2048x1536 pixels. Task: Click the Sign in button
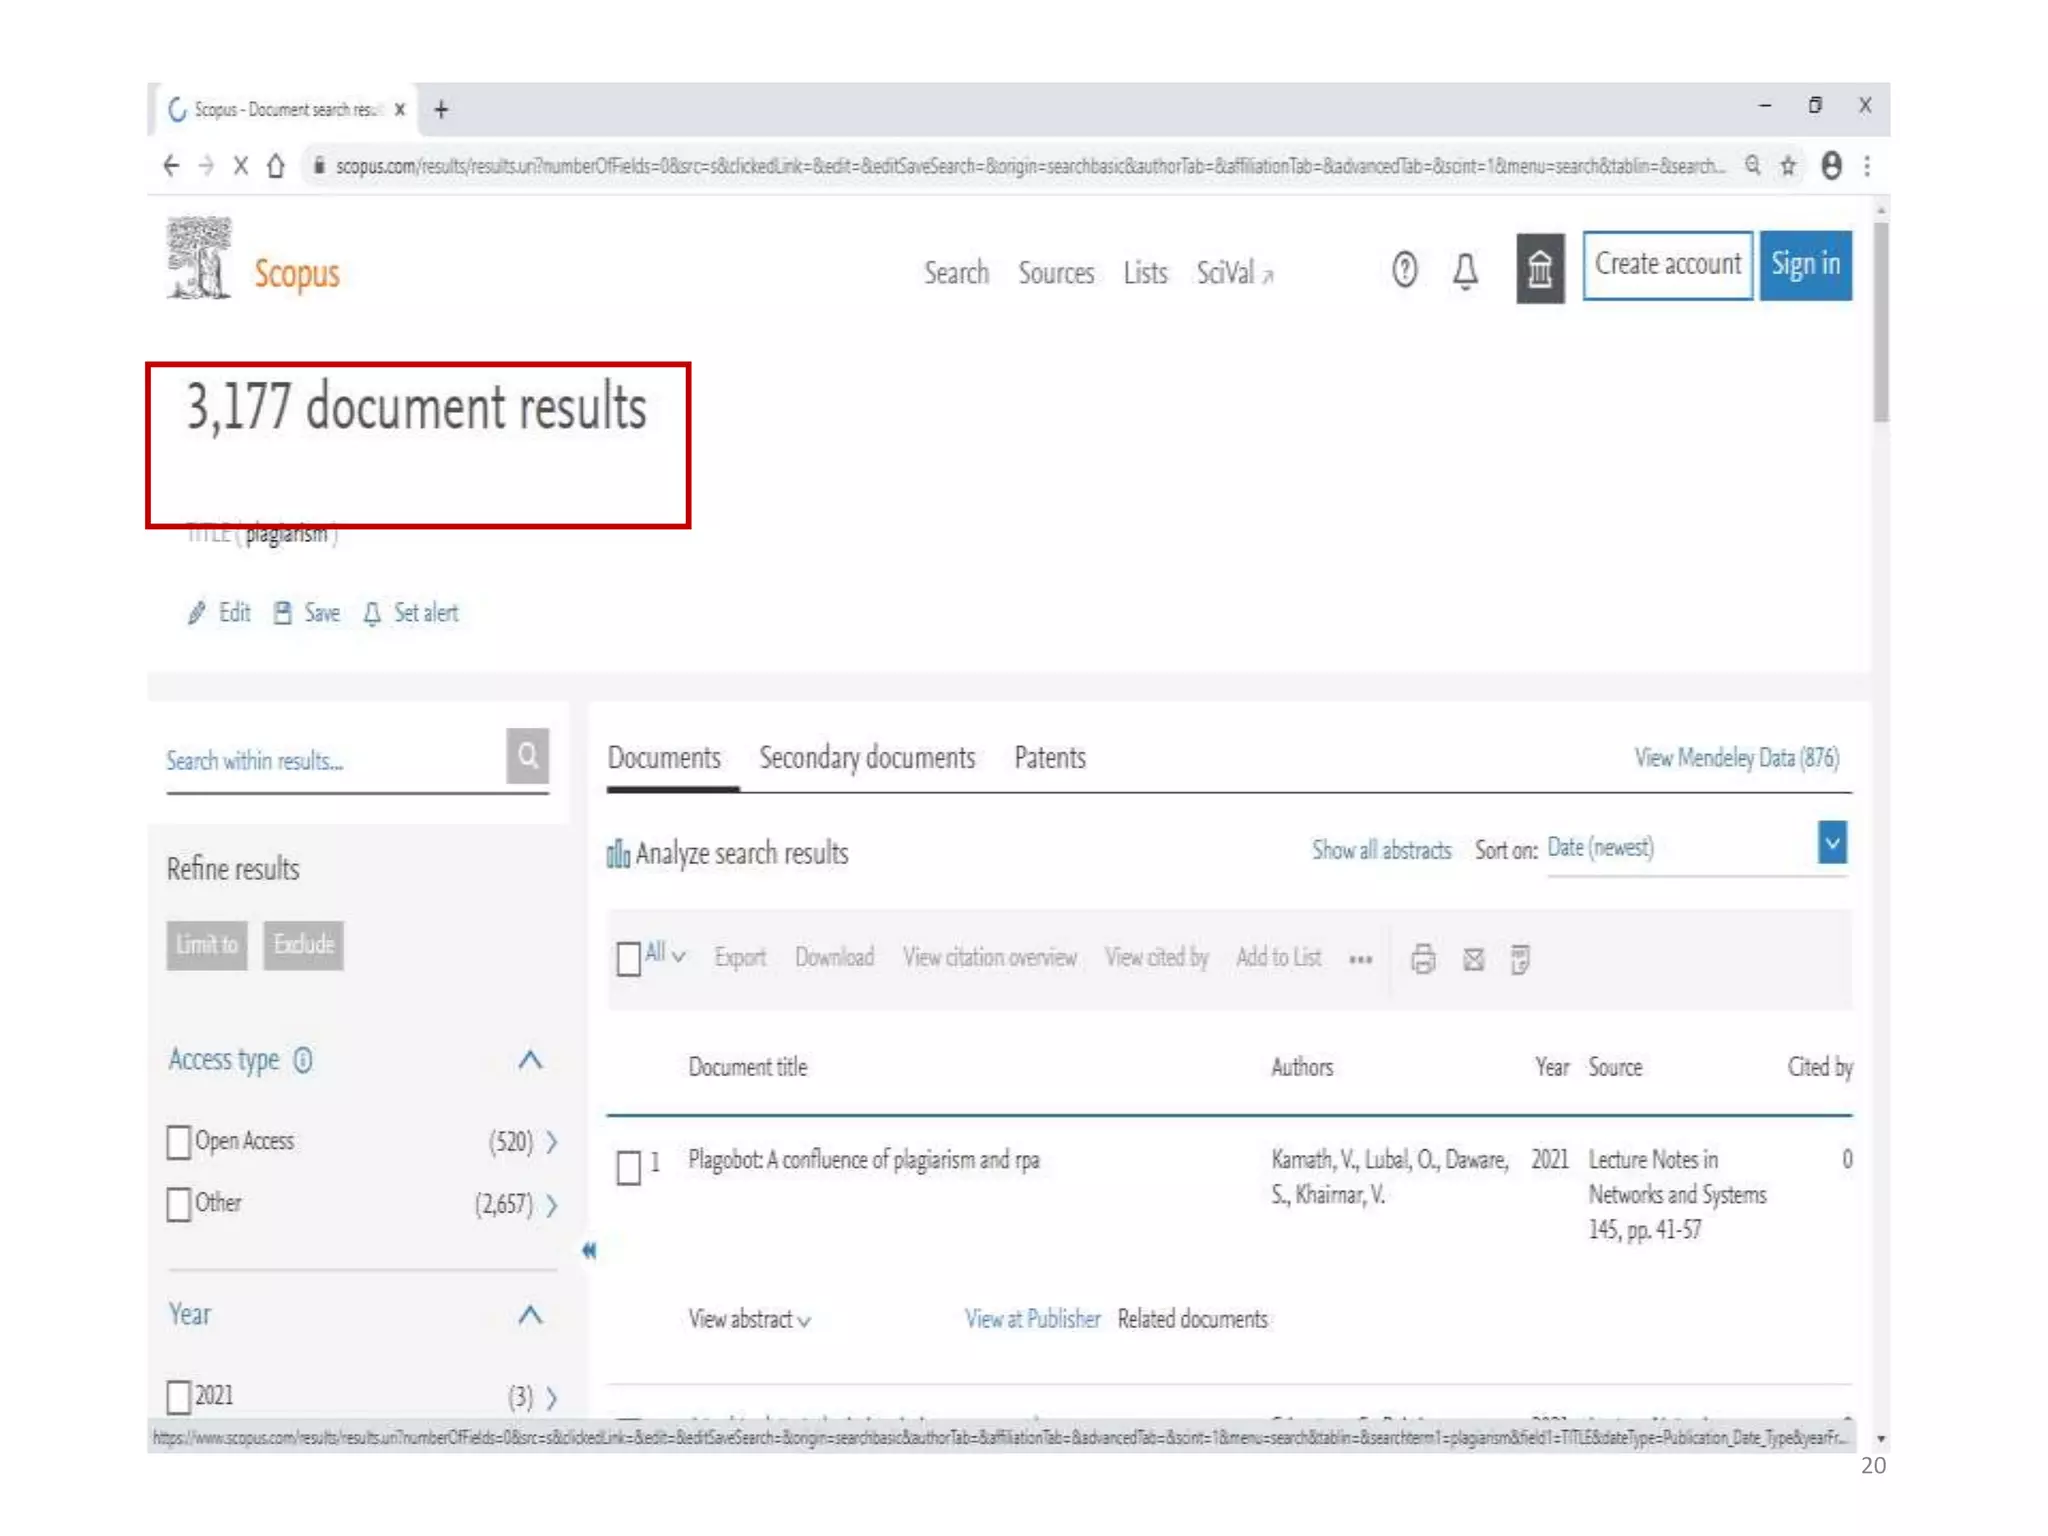click(1805, 265)
